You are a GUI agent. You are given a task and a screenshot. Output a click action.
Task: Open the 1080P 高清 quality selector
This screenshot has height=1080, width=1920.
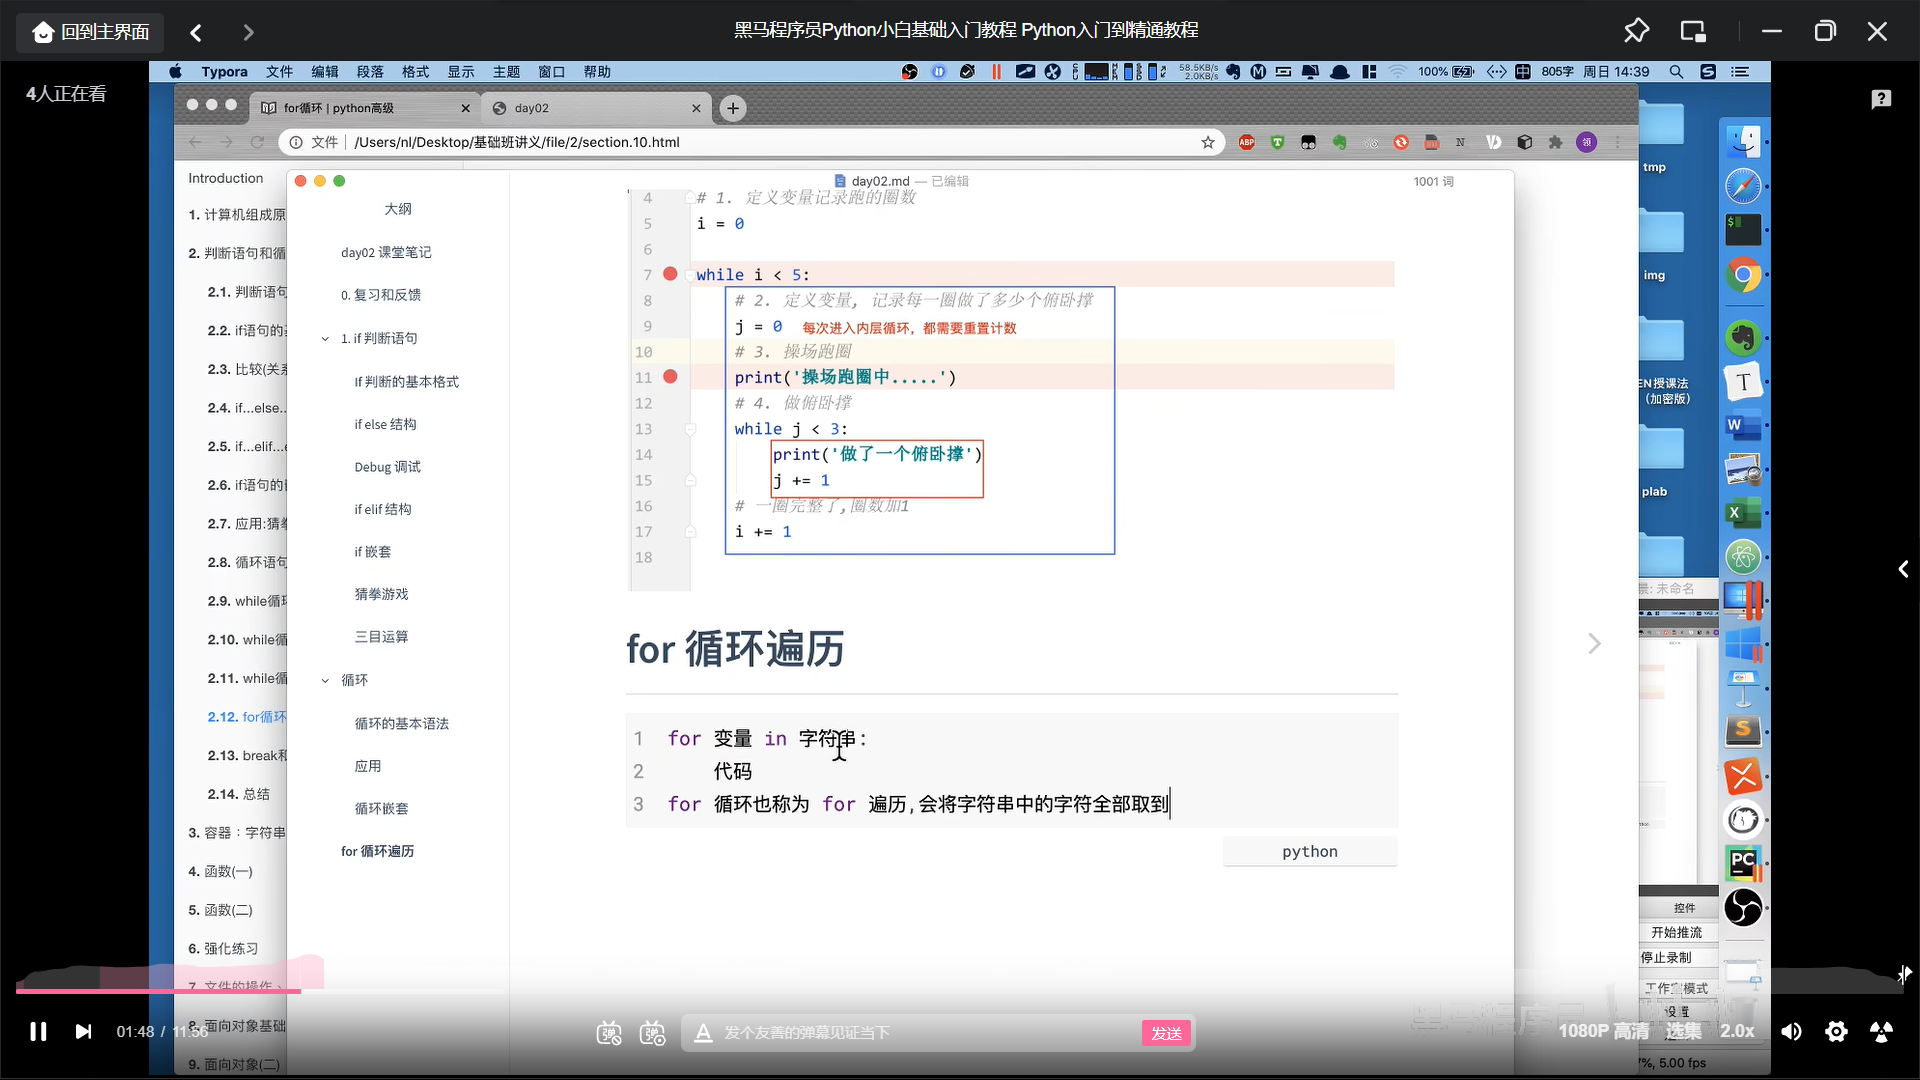[1603, 1031]
